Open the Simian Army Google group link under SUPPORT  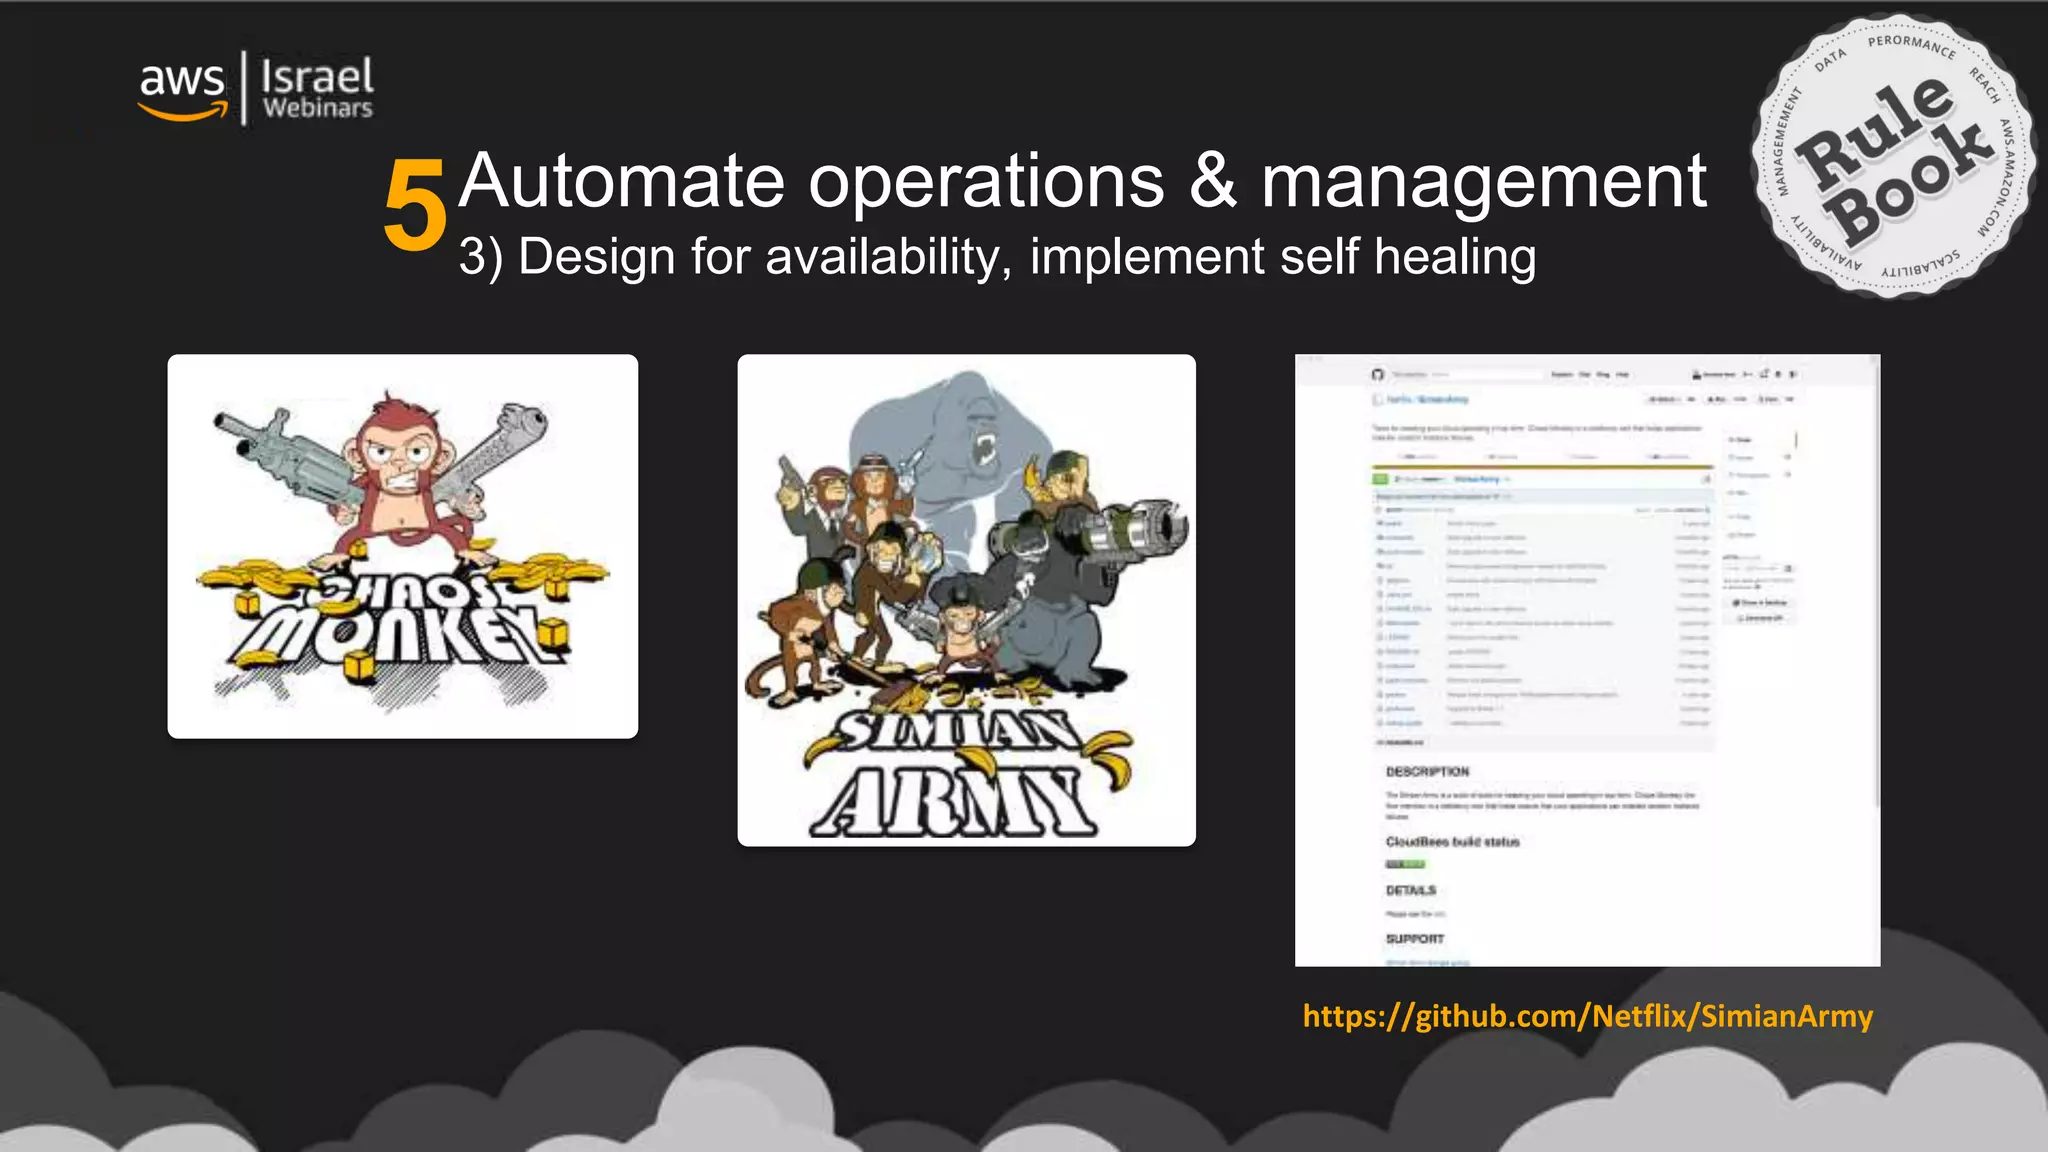(1427, 962)
